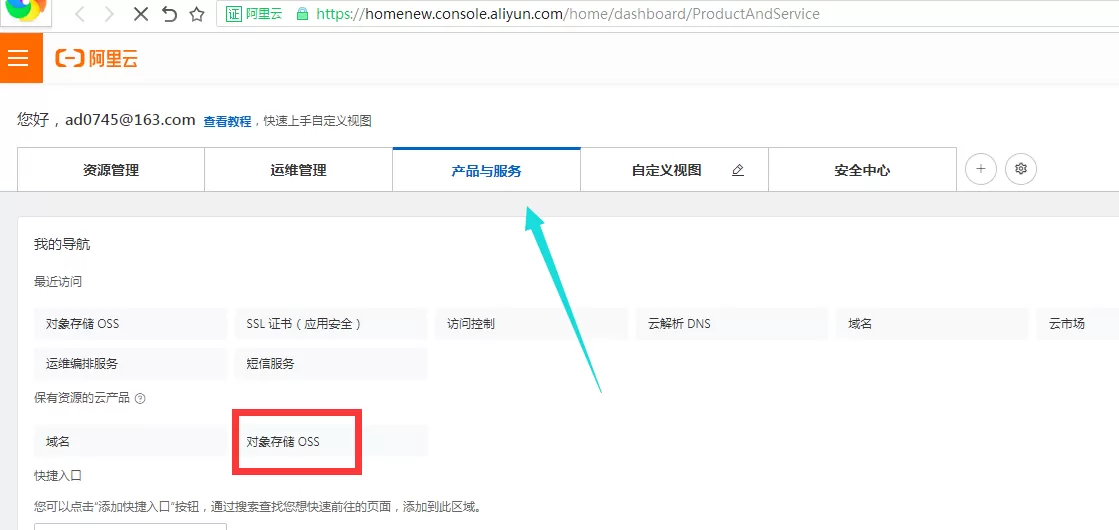
Task: Bookmark page with star icon
Action: [x=197, y=14]
